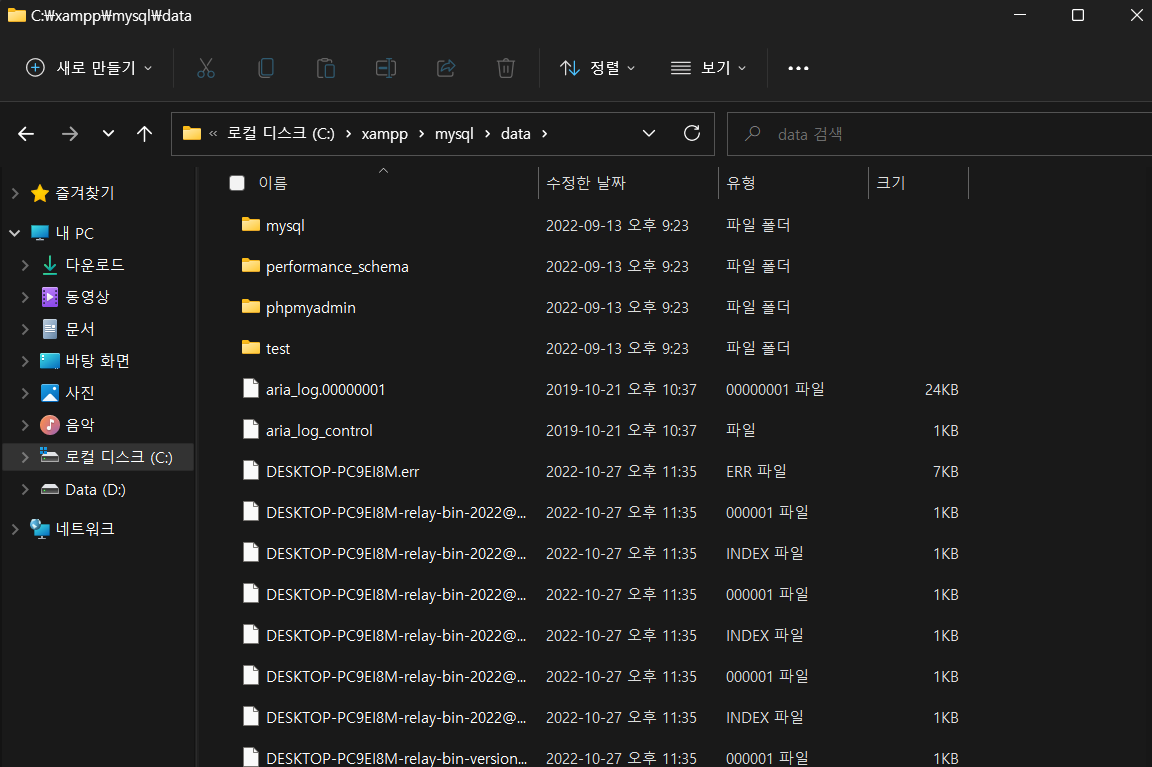The image size is (1152, 767).
Task: Click the Paste clipboard icon
Action: [325, 68]
